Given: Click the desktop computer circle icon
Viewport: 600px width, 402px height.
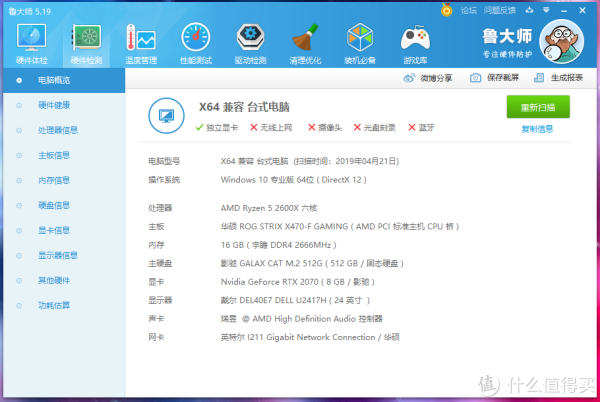Looking at the screenshot, I should [x=166, y=116].
